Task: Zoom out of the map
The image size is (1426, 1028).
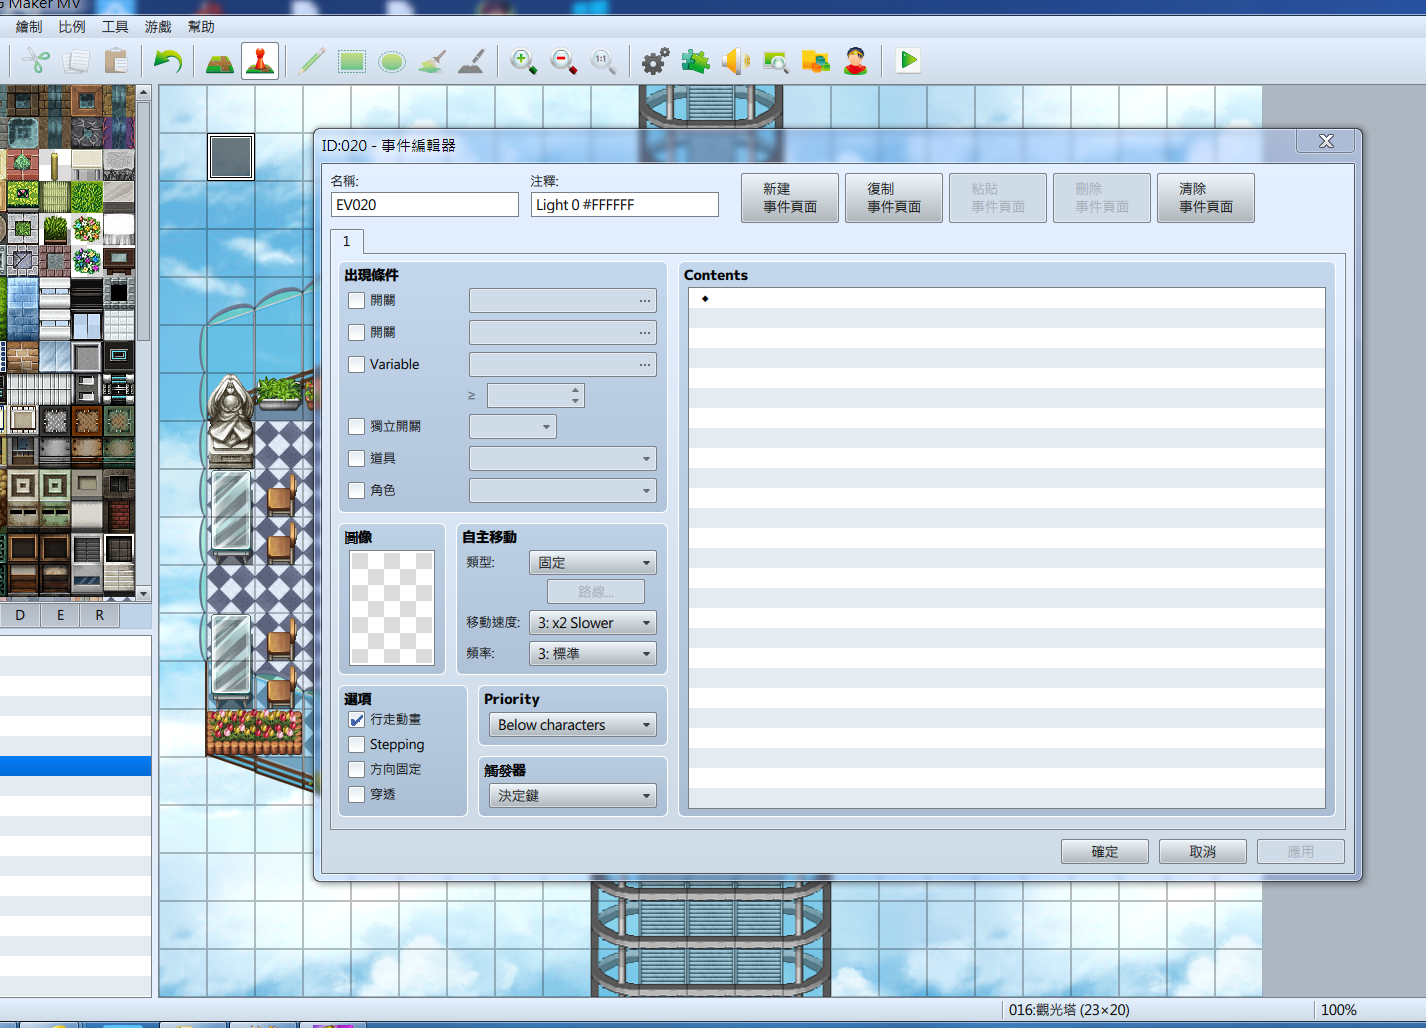Action: point(563,61)
